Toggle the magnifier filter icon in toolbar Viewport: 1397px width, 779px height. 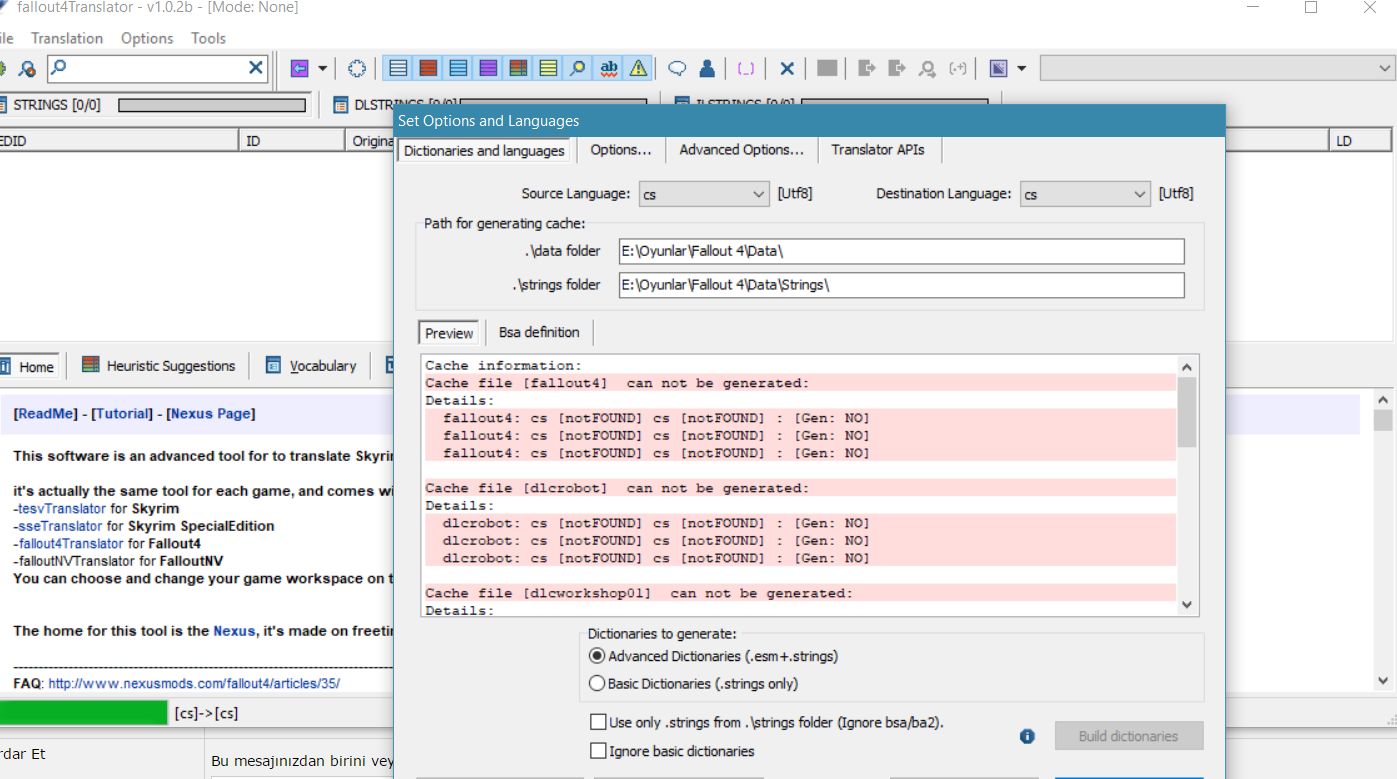coord(578,68)
